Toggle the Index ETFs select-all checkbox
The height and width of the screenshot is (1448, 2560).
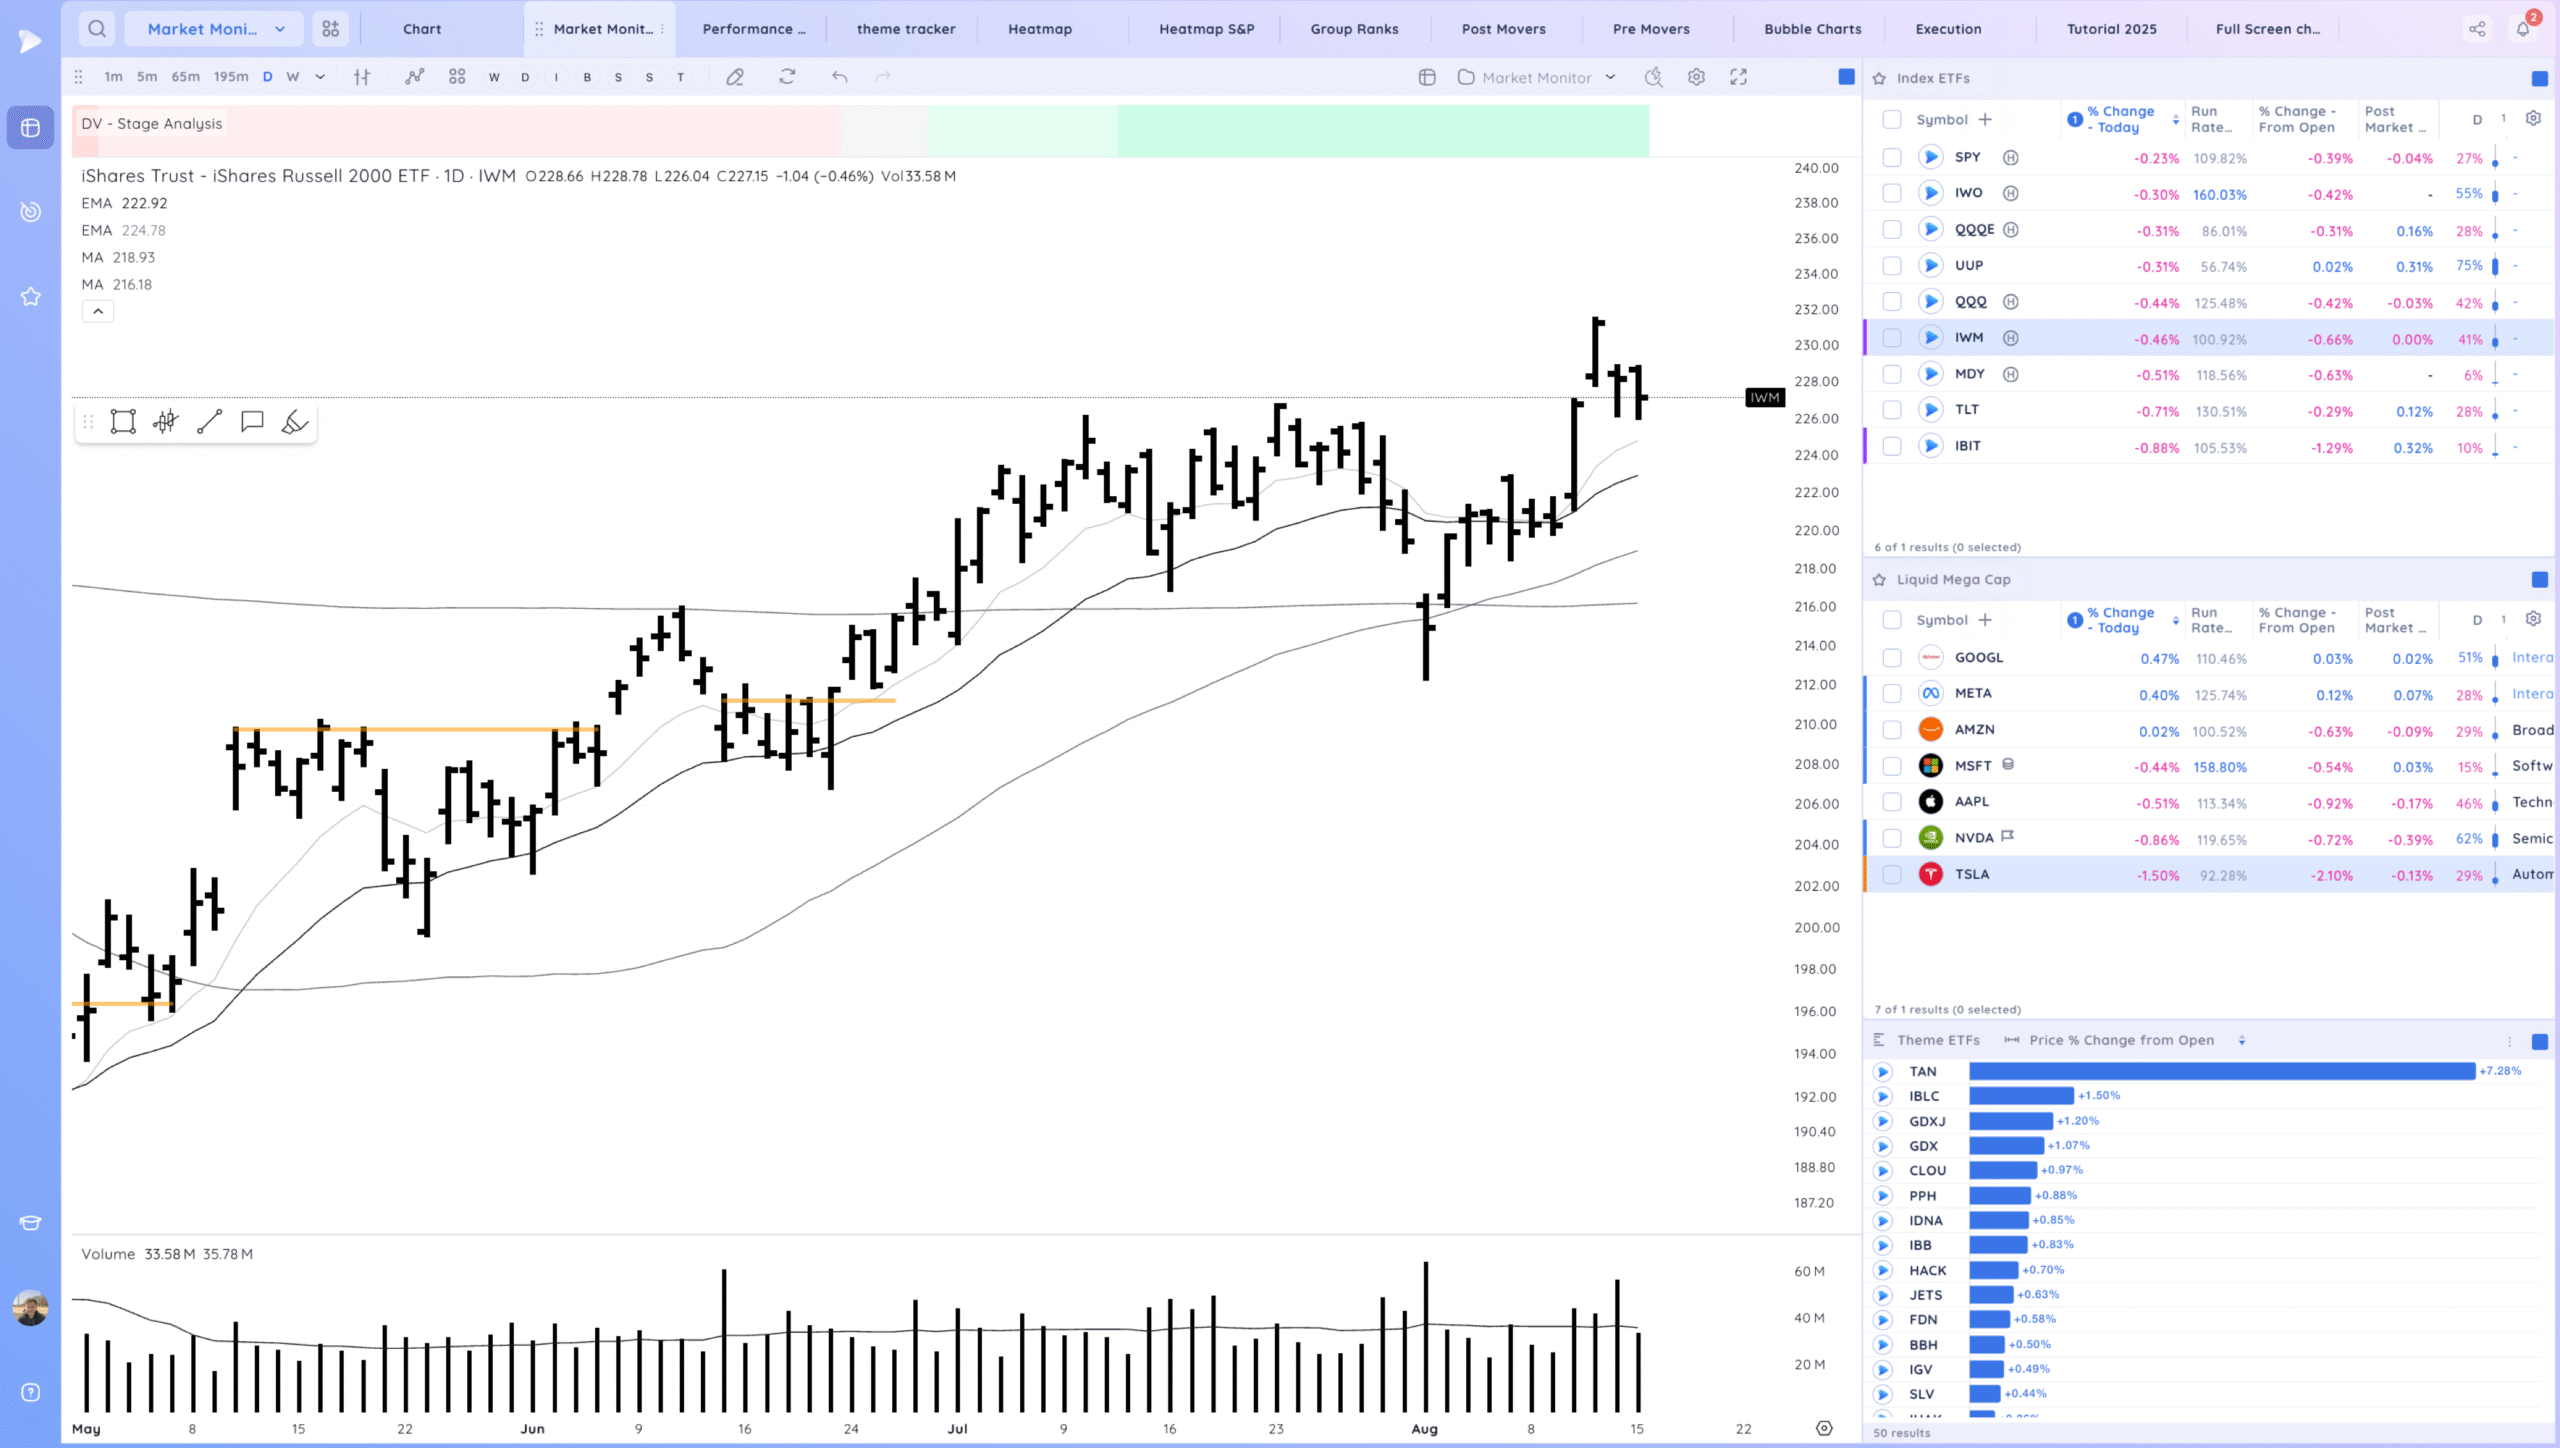click(1891, 120)
